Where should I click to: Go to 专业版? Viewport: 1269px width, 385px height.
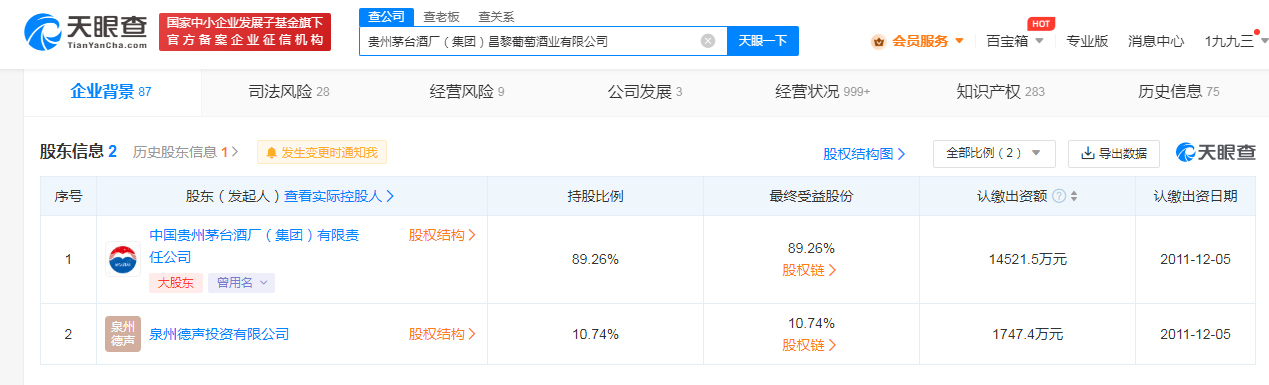(x=1087, y=41)
